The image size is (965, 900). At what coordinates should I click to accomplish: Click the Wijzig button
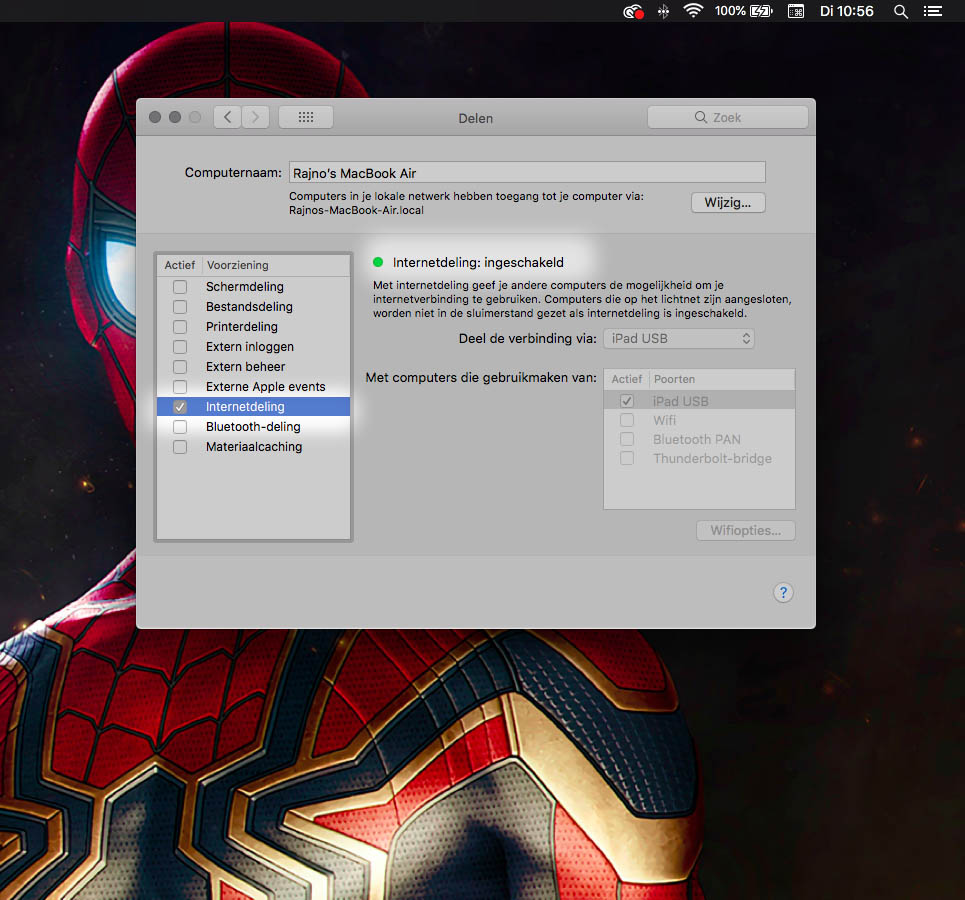[728, 203]
